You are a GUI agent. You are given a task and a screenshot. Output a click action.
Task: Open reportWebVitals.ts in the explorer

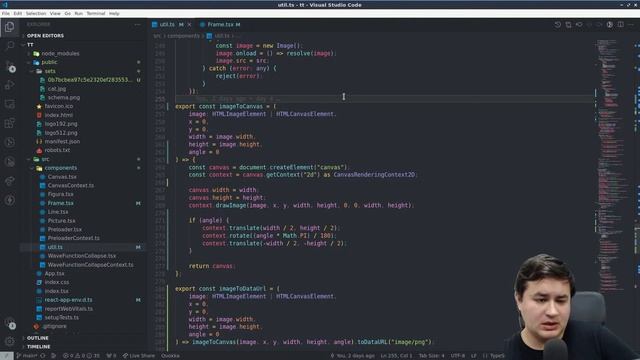[x=82, y=309]
